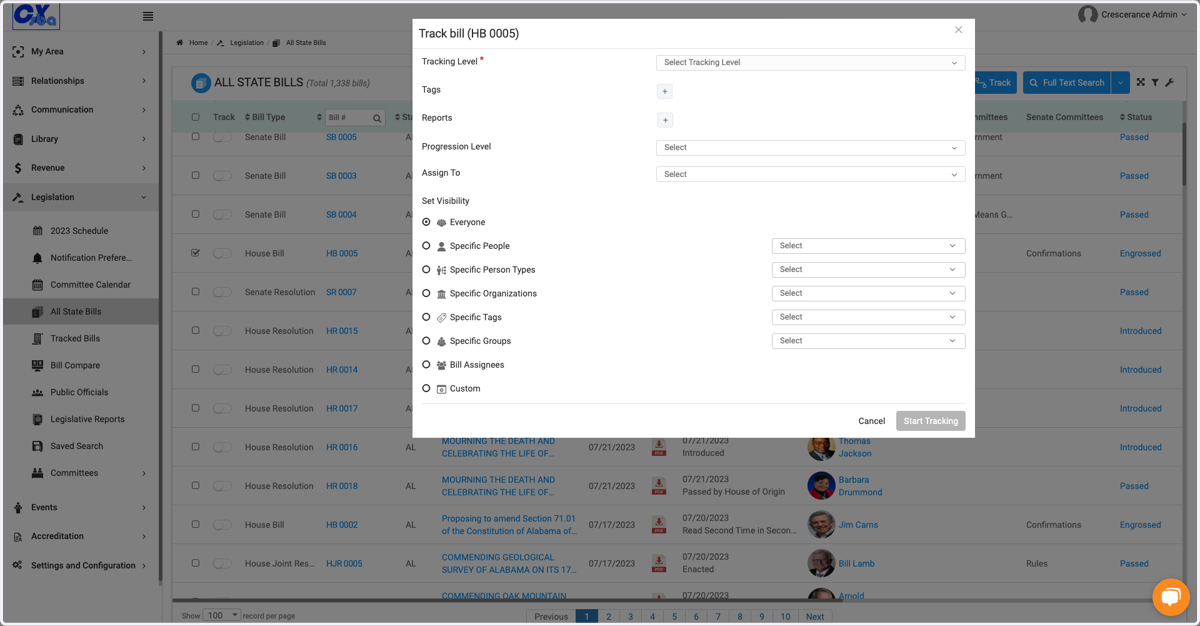Close the Track bill dialog

tap(958, 30)
